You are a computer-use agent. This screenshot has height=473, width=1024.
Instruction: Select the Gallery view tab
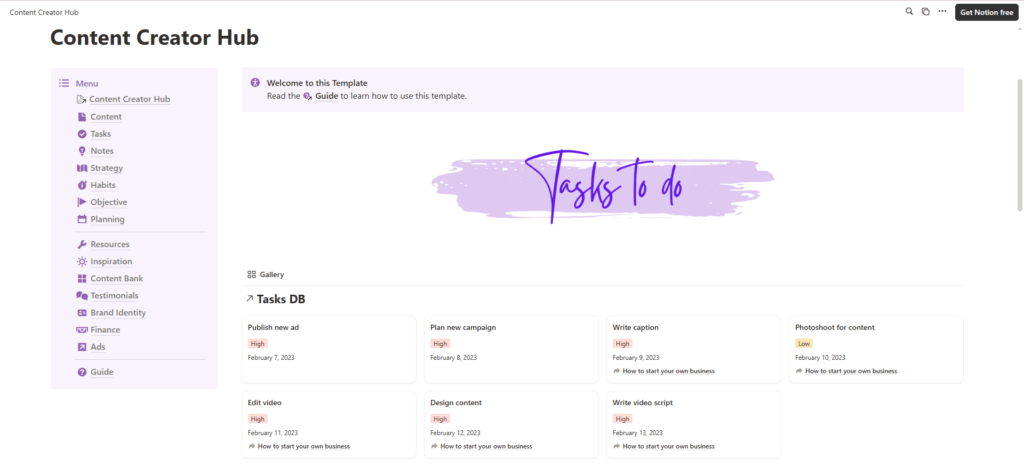coord(266,274)
